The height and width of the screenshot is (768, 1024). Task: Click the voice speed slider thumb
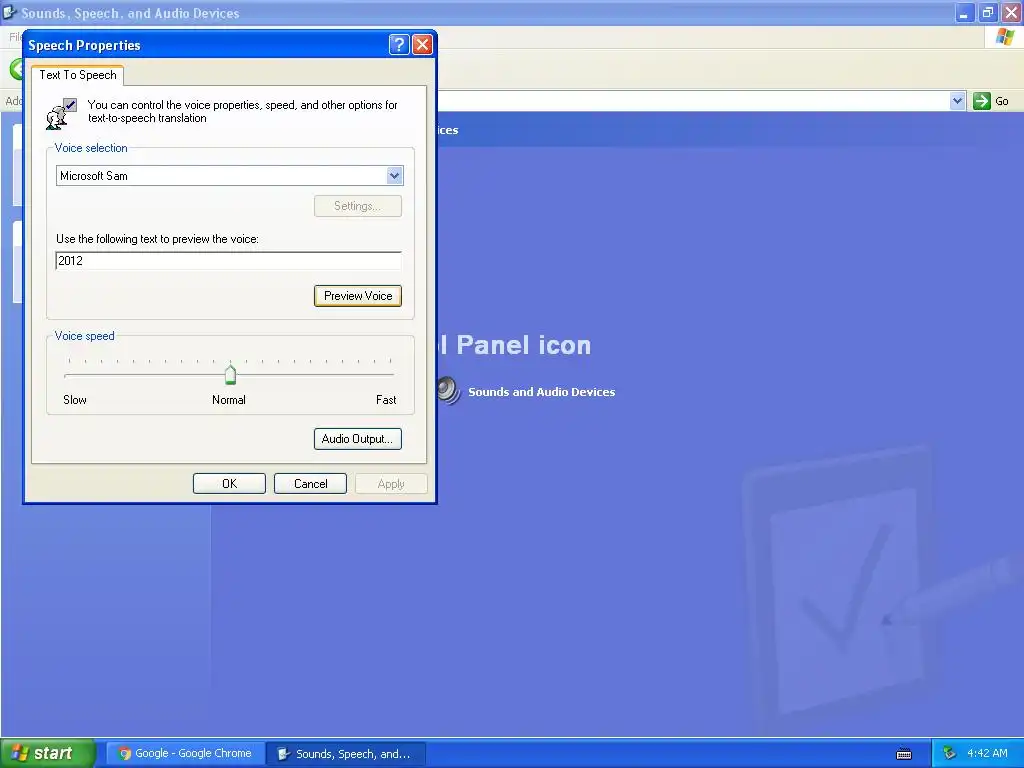(x=231, y=374)
